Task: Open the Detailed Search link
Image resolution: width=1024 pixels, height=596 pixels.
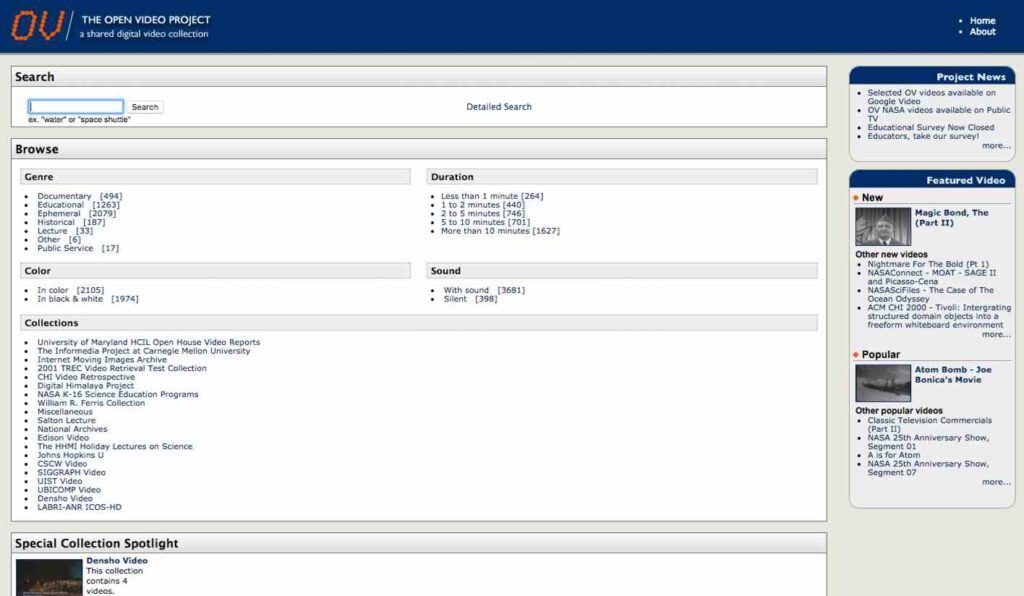Action: (x=499, y=107)
